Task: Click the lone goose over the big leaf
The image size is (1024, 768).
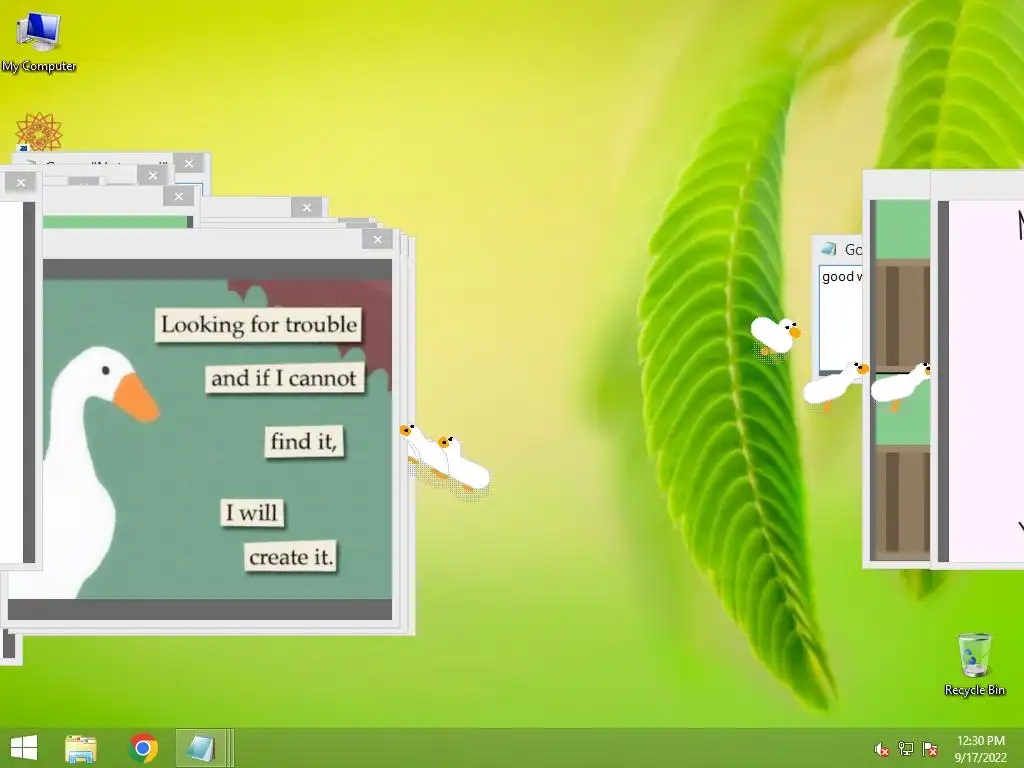Action: tap(775, 335)
